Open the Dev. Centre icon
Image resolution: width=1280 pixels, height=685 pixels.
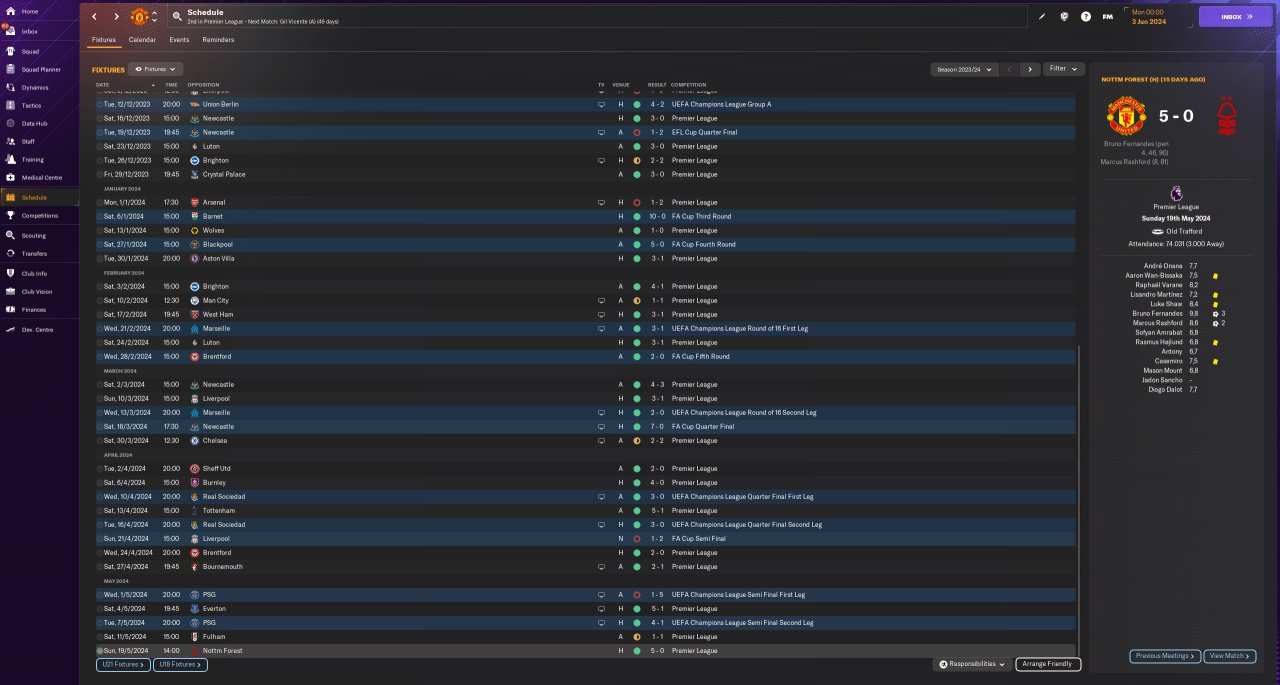coord(9,329)
